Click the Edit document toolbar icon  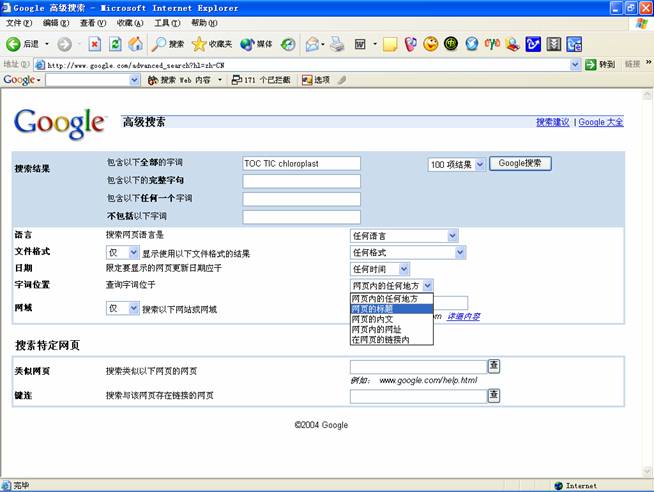pyautogui.click(x=360, y=44)
